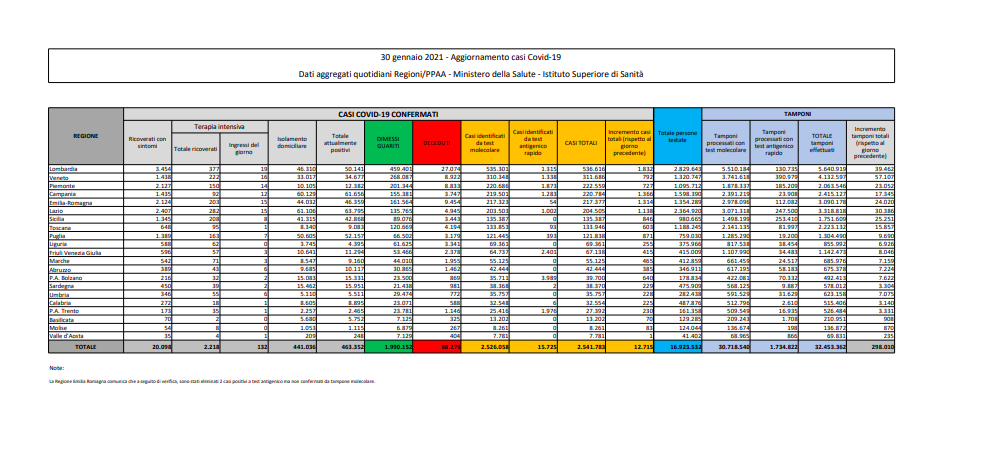Click the TAMPONI section header
The width and height of the screenshot is (983, 469).
(797, 115)
